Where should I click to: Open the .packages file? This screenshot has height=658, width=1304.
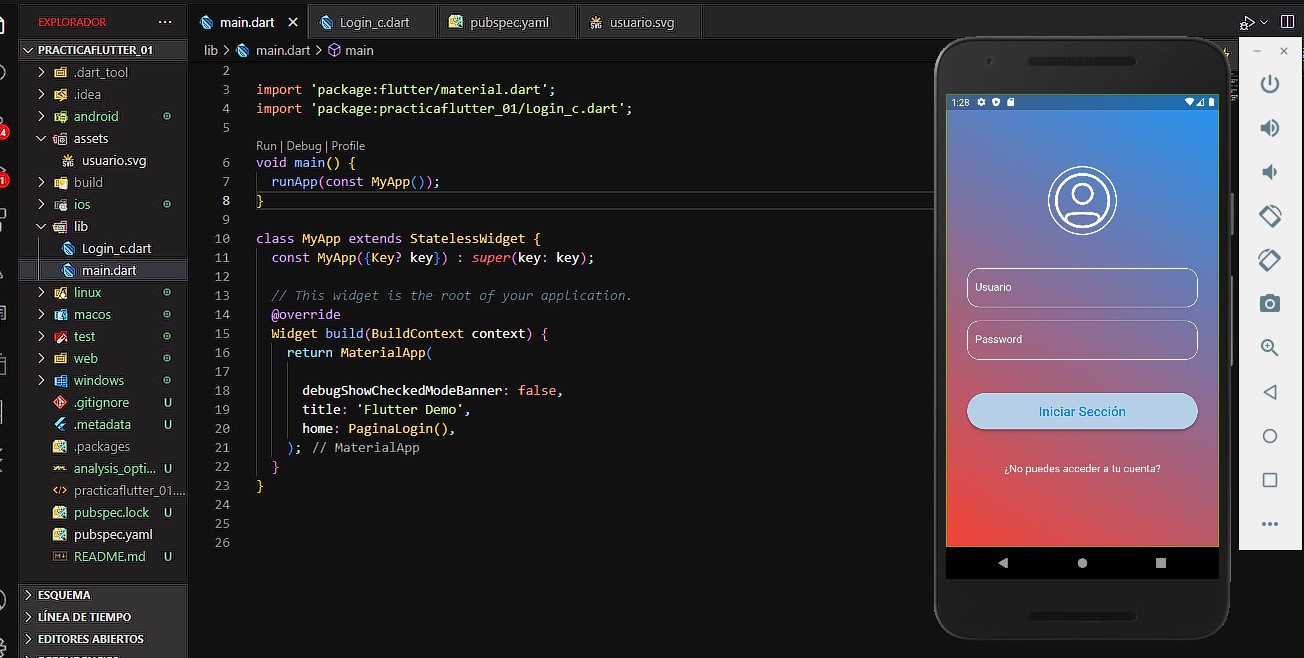coord(103,446)
